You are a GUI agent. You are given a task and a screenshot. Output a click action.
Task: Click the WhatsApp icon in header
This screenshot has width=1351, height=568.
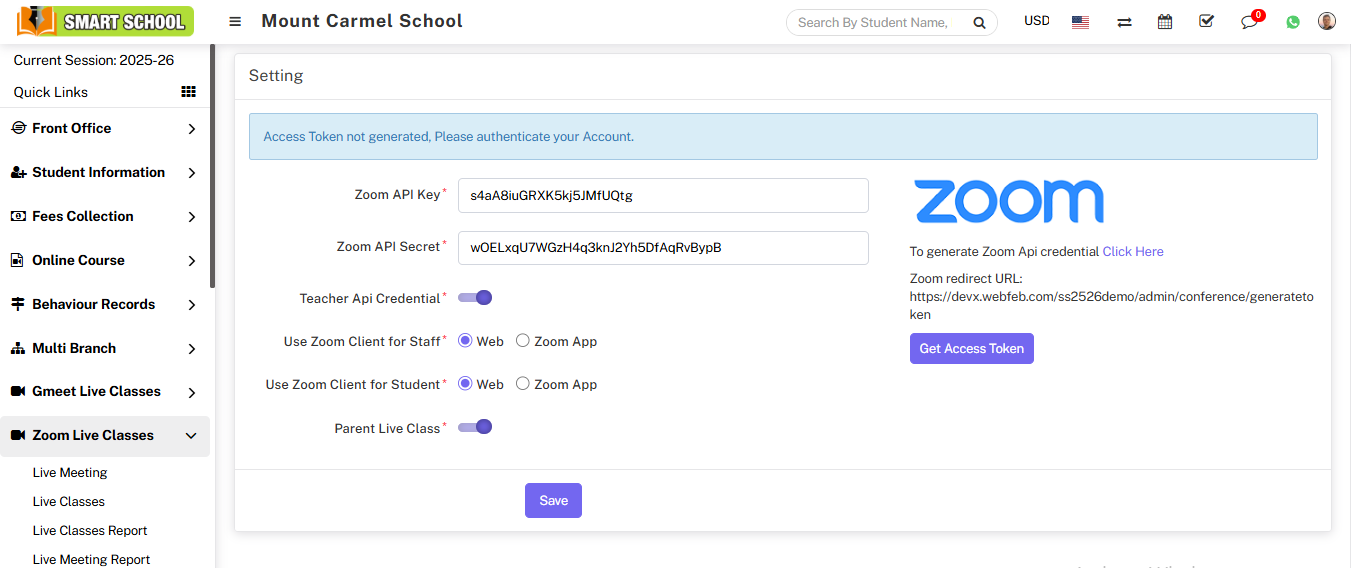click(x=1293, y=22)
